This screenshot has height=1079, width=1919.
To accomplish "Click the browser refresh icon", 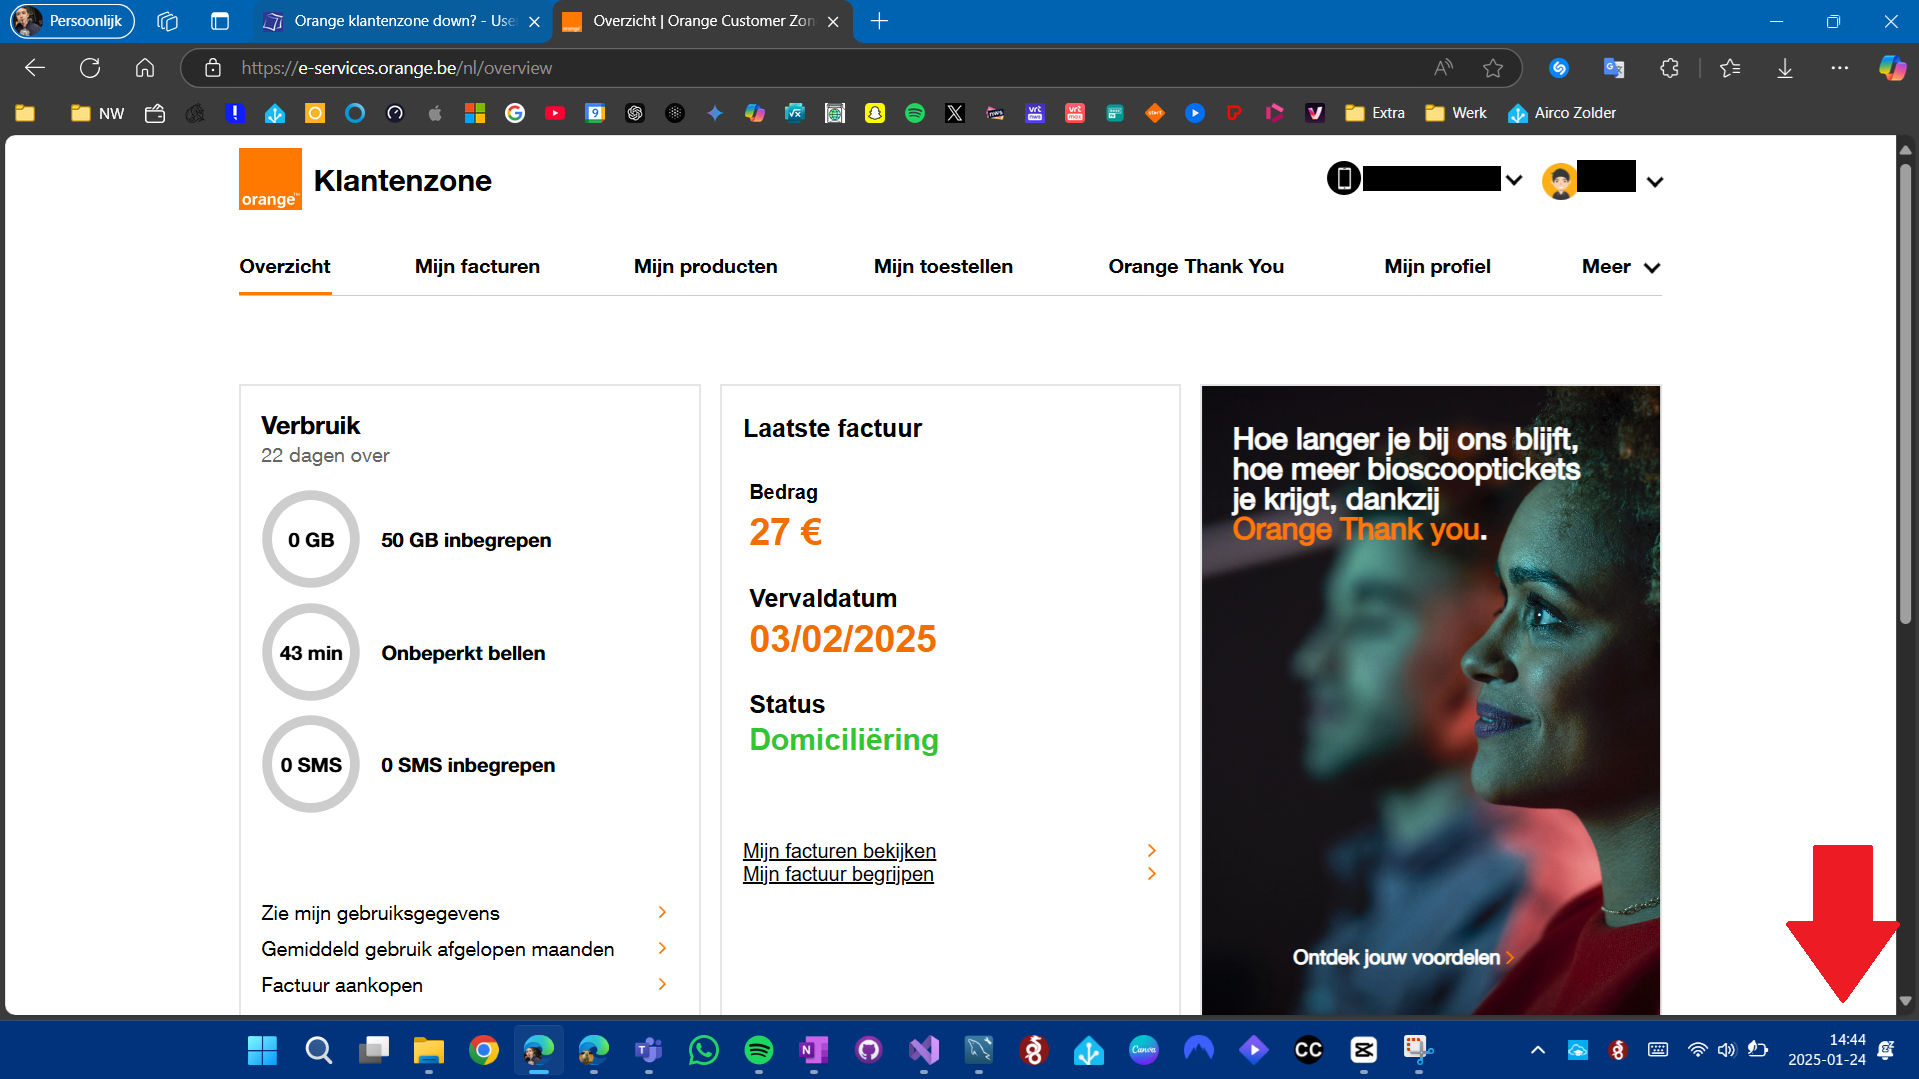I will click(90, 68).
